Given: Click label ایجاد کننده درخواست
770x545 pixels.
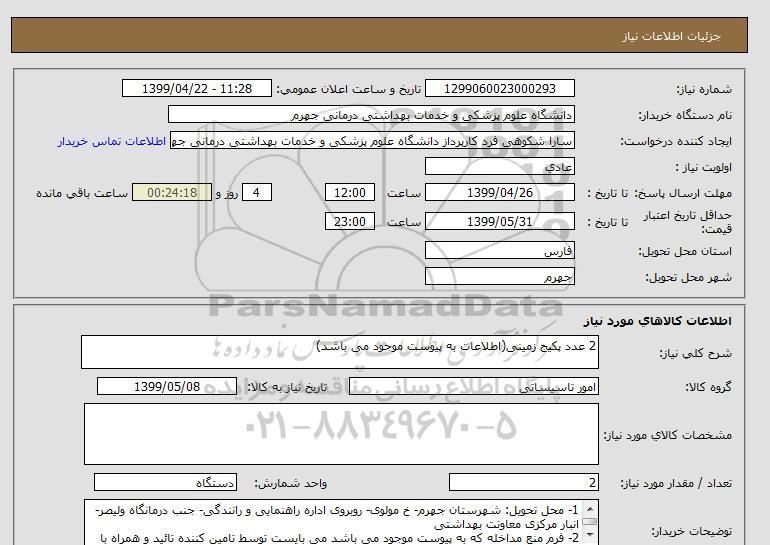Looking at the screenshot, I should 676,141.
